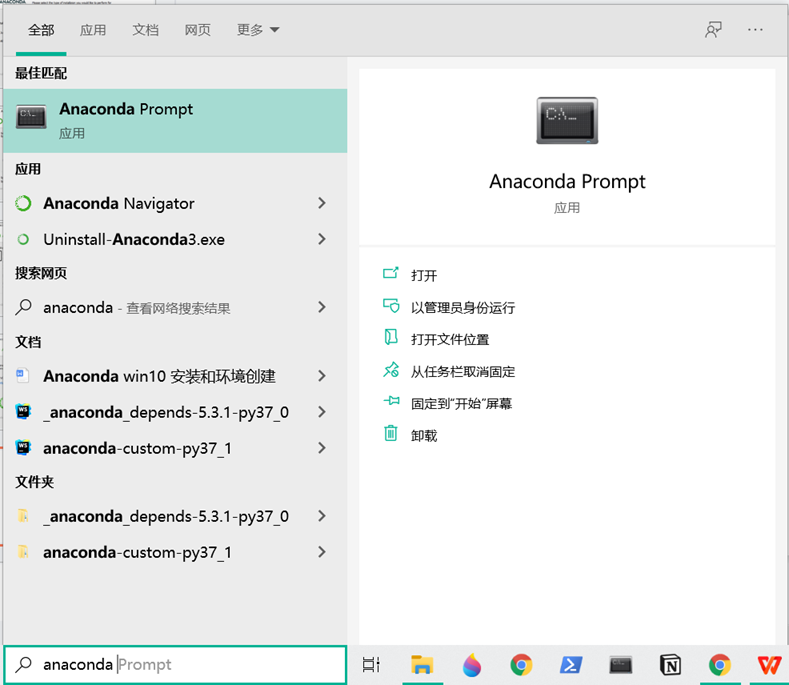The height and width of the screenshot is (685, 789).
Task: Expand the Uninstall-Anaconda3.exe result arrow
Action: tap(322, 239)
